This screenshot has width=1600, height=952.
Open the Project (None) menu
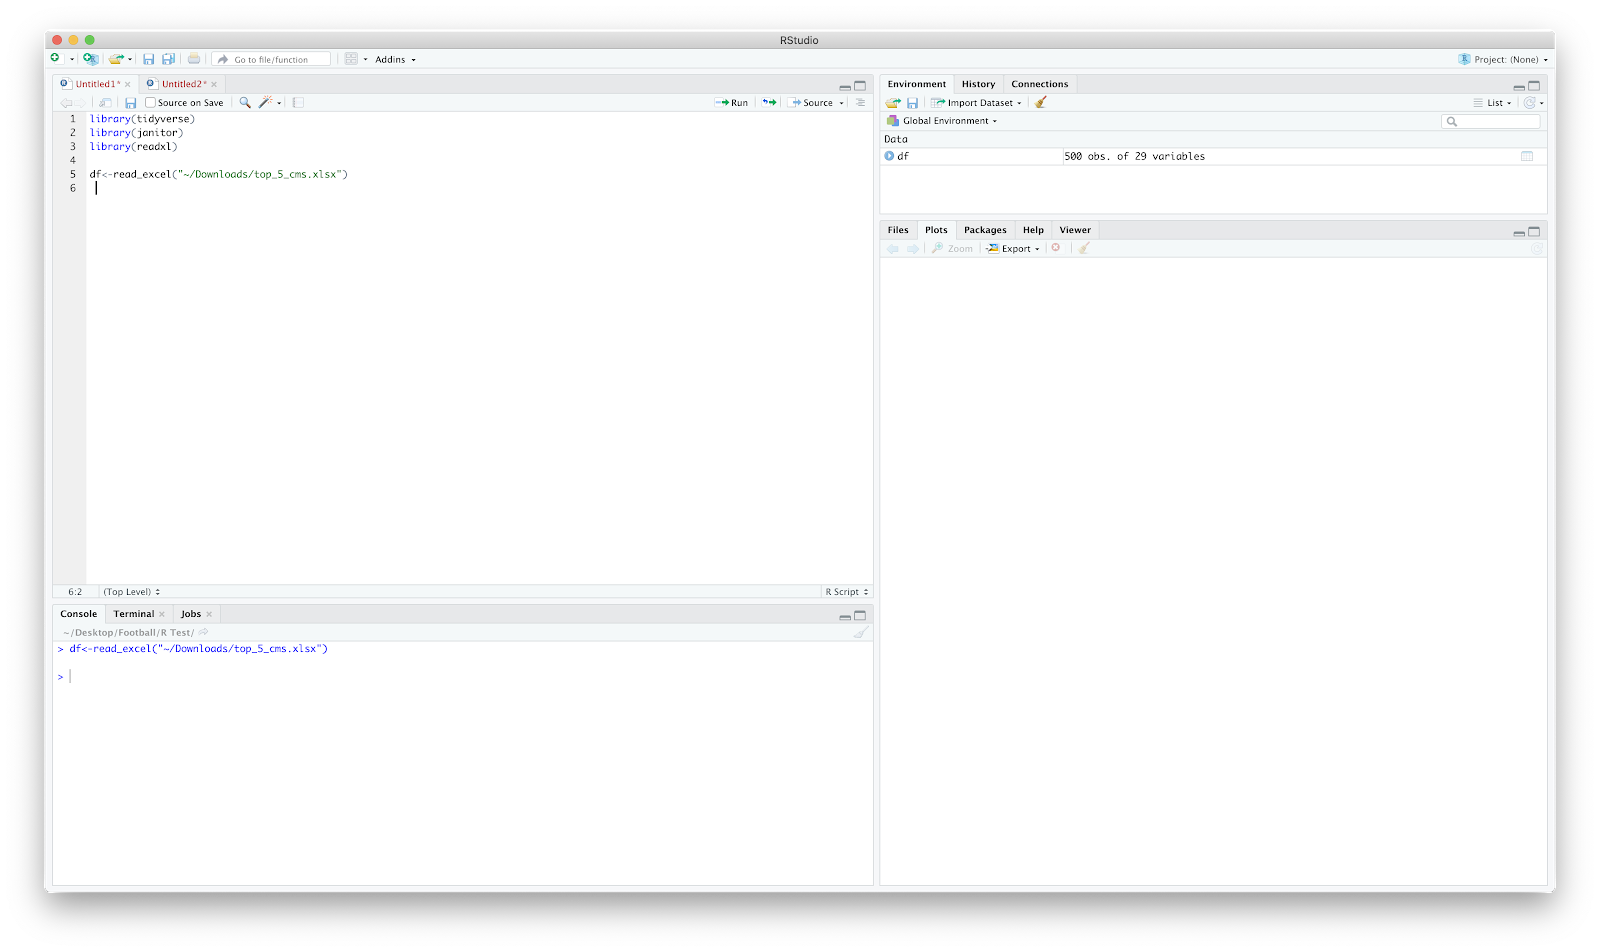[x=1503, y=60]
